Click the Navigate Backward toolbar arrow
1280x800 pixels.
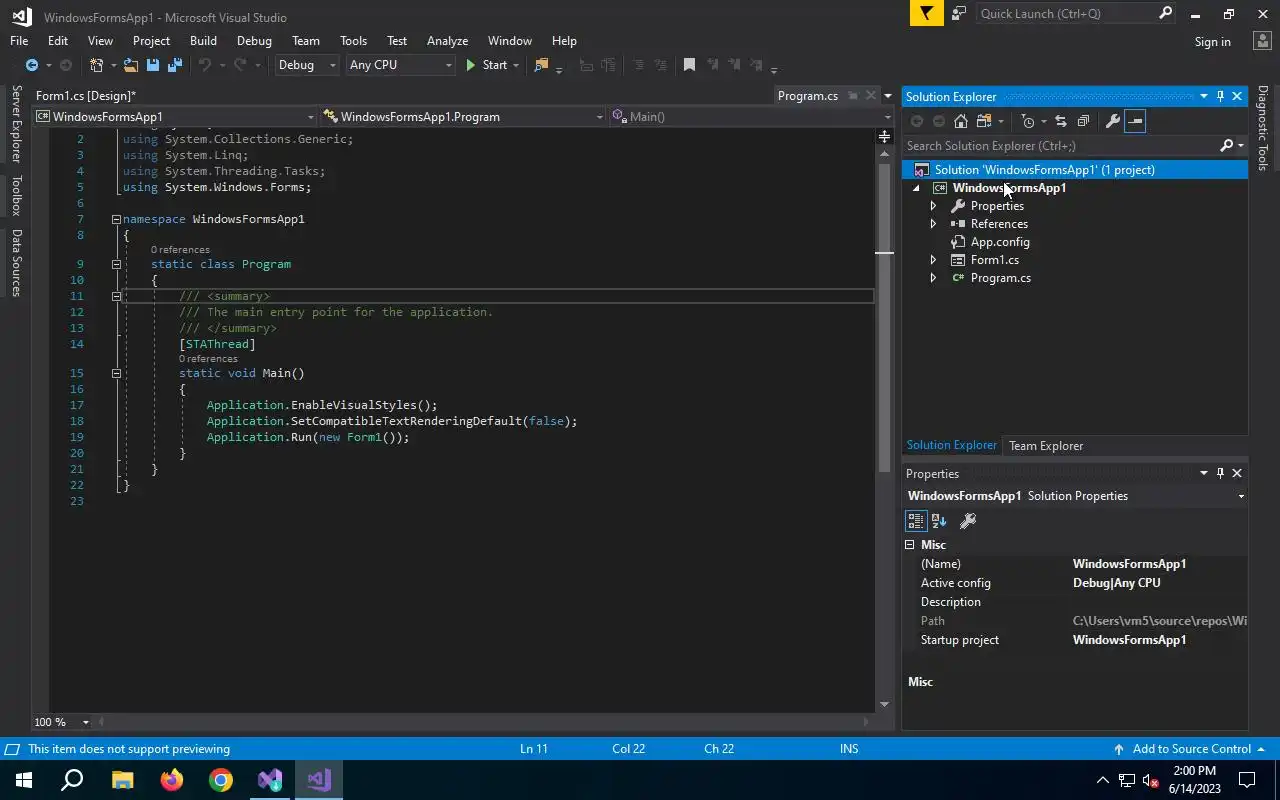pos(31,65)
